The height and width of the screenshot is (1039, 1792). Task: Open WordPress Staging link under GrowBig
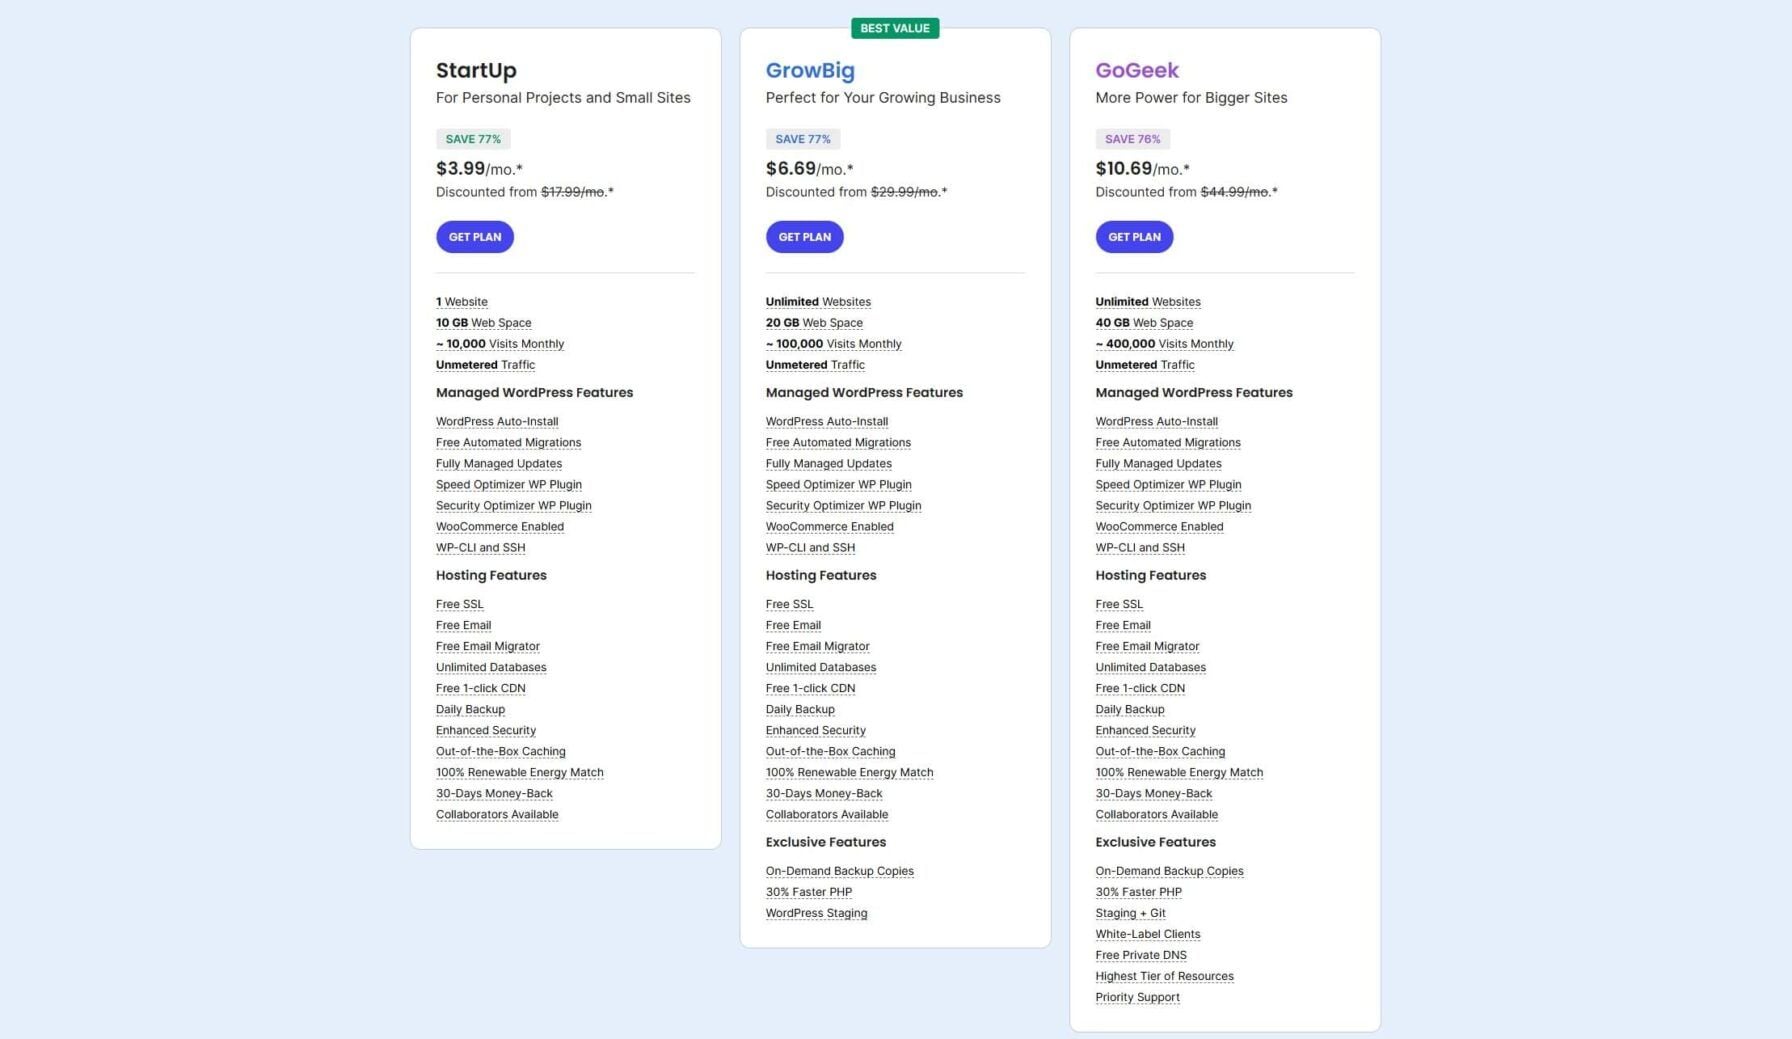pos(816,913)
